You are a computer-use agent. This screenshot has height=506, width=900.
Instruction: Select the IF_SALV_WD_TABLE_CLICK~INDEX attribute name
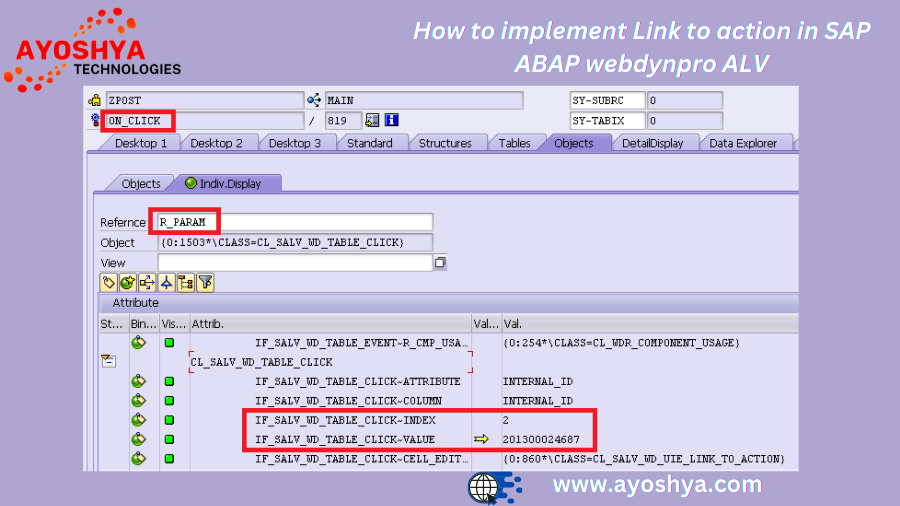[346, 420]
